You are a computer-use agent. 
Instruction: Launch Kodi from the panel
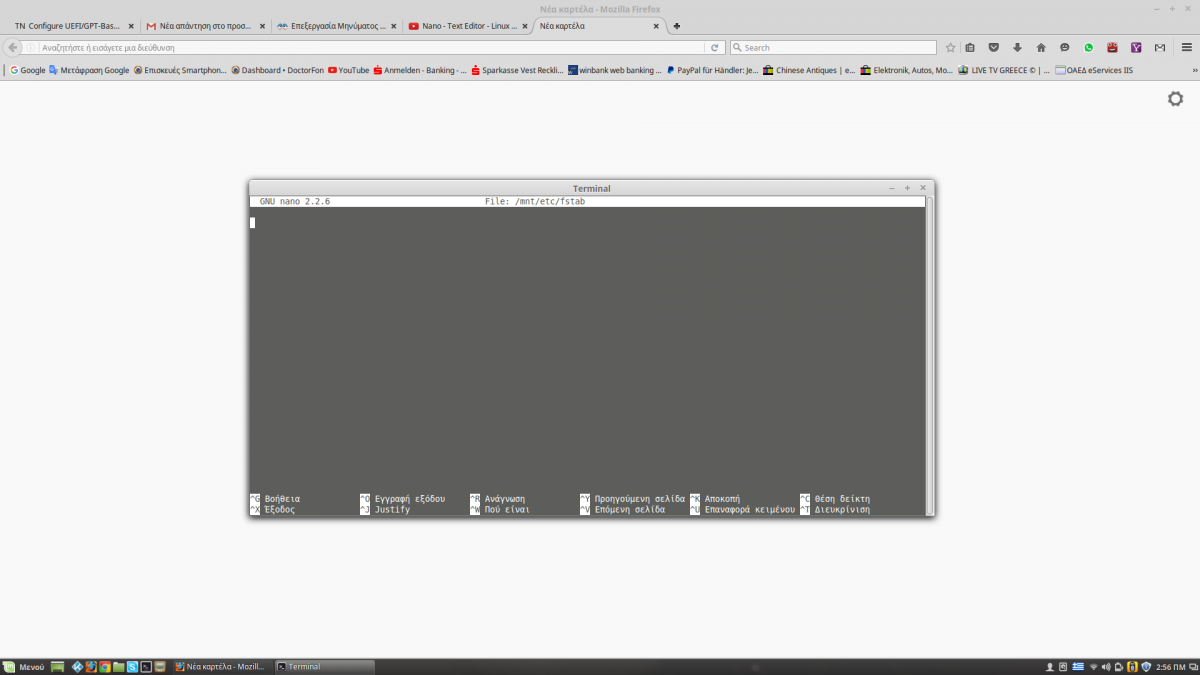(79, 666)
